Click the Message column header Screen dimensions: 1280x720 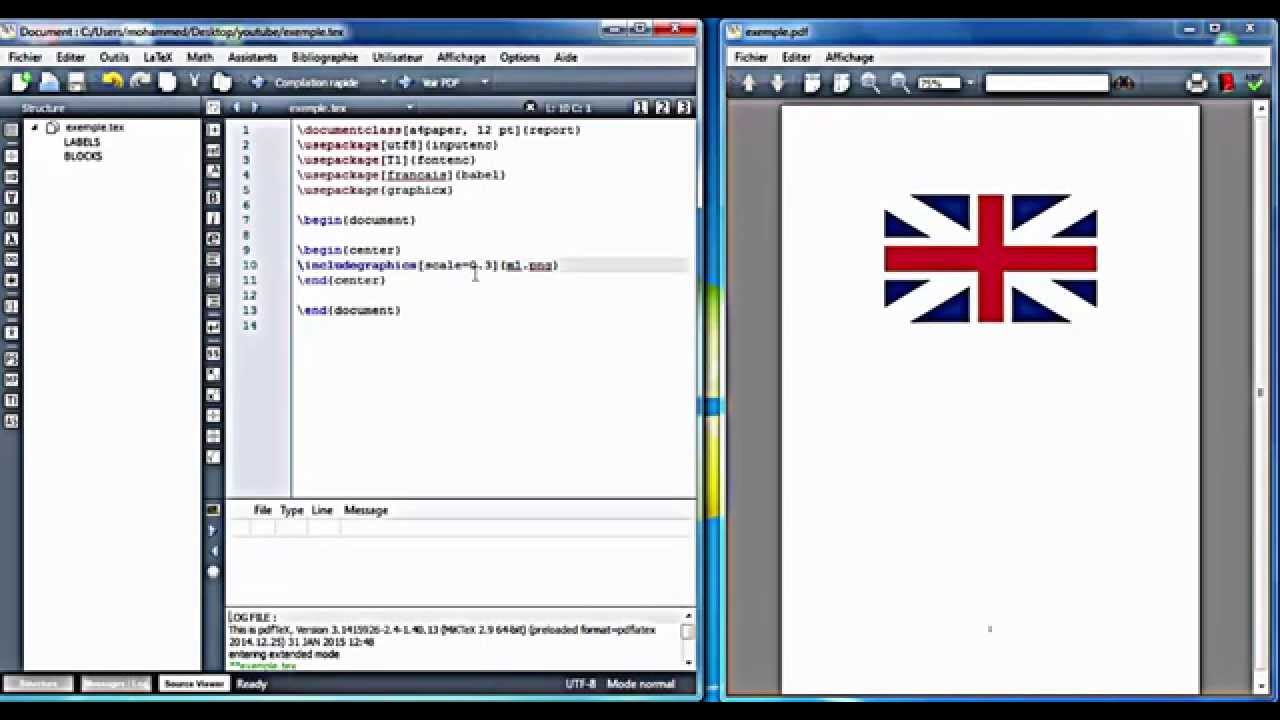pyautogui.click(x=366, y=510)
